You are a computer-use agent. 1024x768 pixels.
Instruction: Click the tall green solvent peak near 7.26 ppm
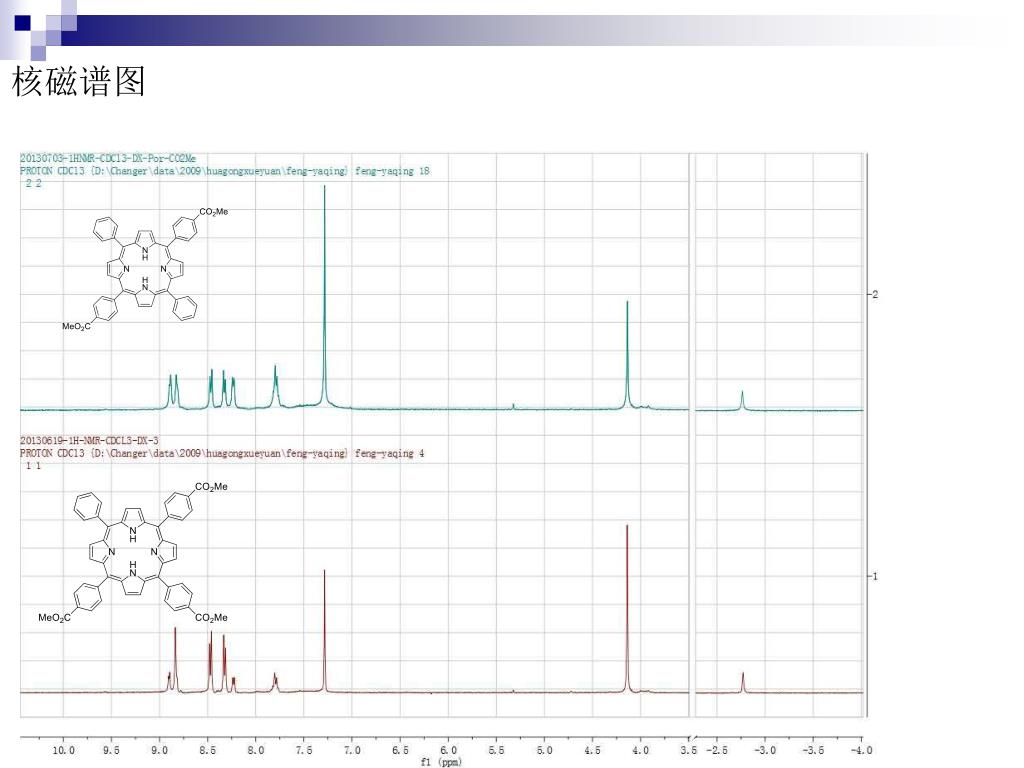(325, 297)
